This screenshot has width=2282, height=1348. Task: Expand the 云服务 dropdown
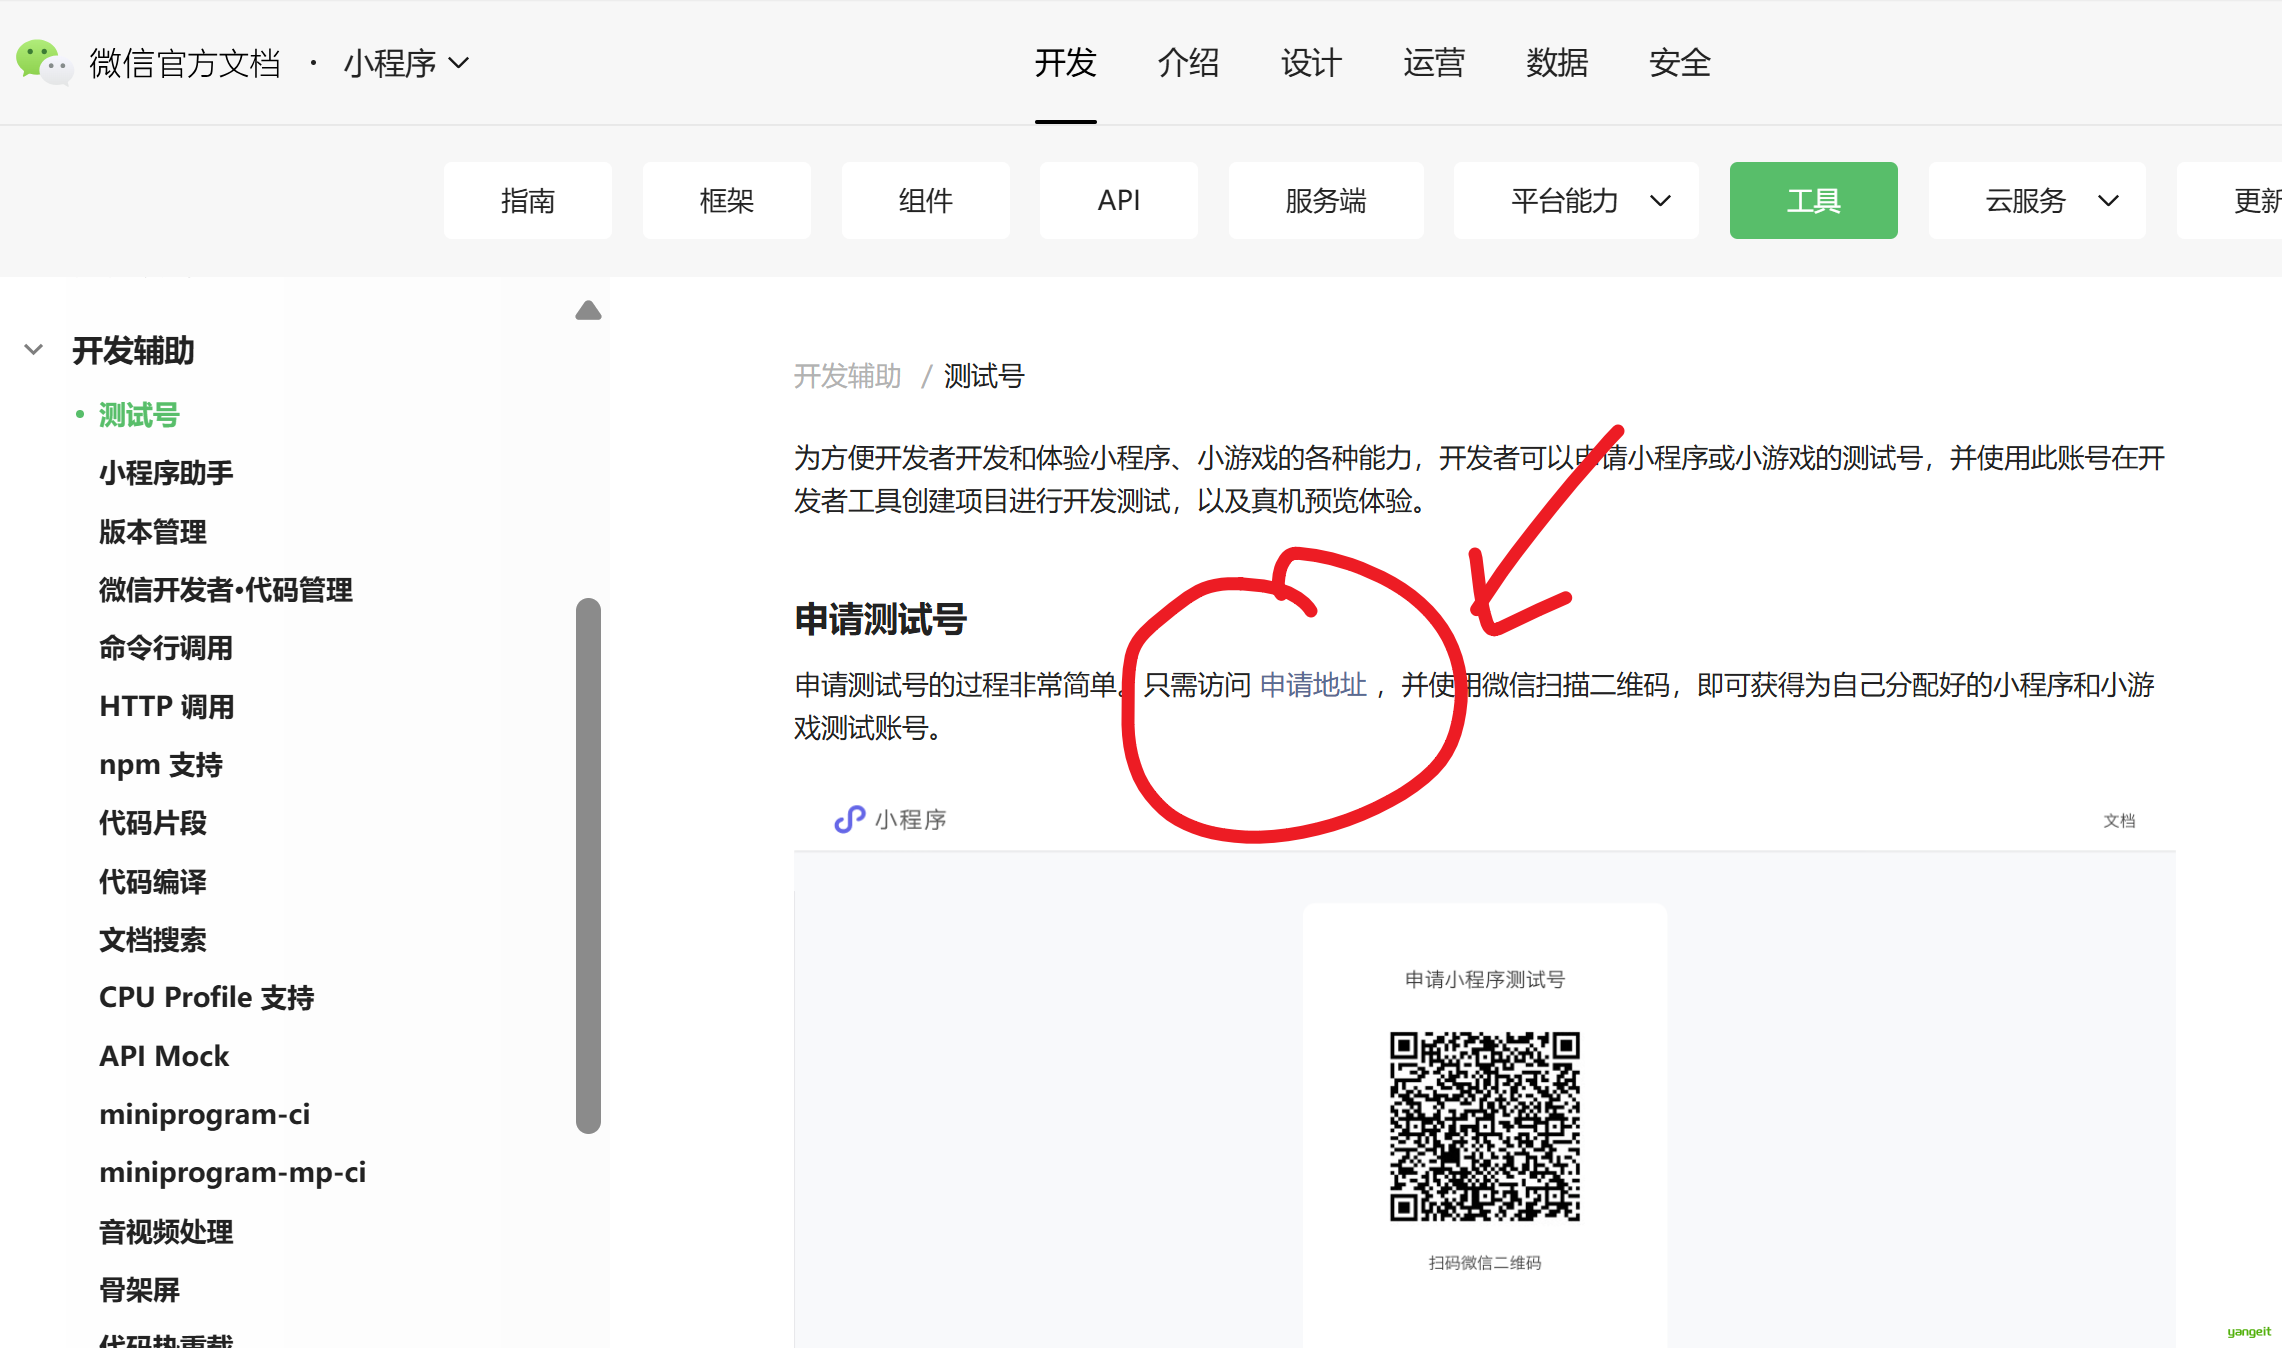(2038, 200)
